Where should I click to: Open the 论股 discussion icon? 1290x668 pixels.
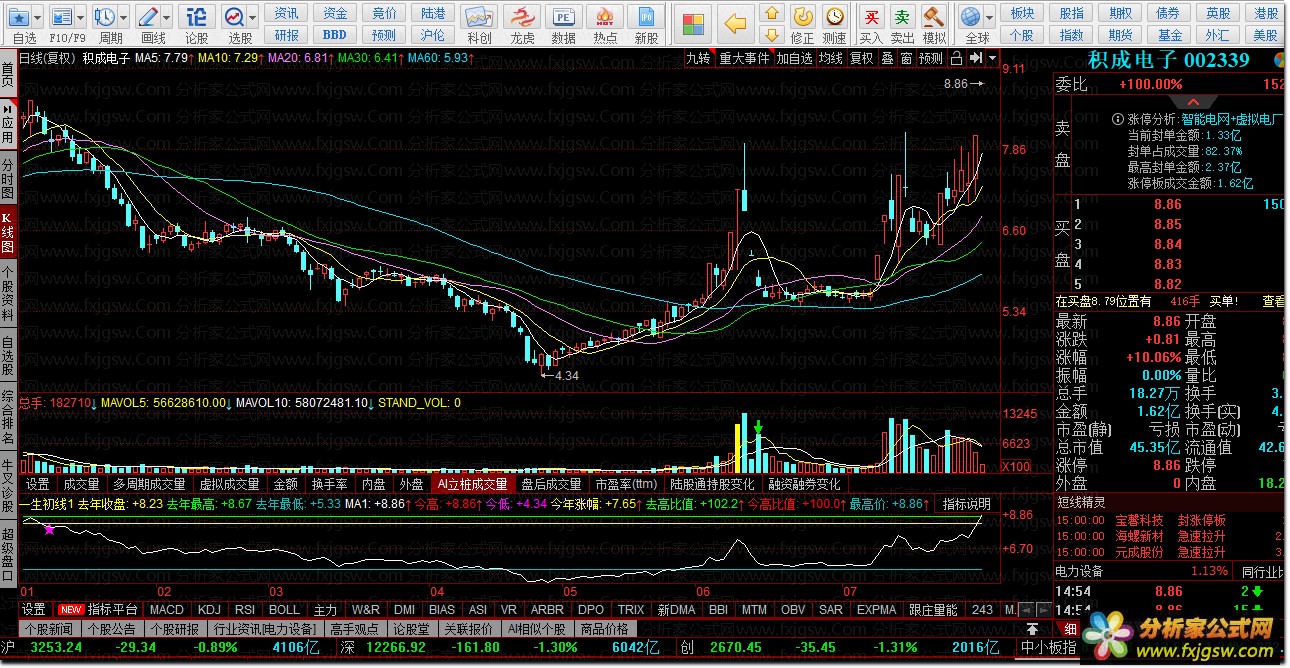click(197, 18)
